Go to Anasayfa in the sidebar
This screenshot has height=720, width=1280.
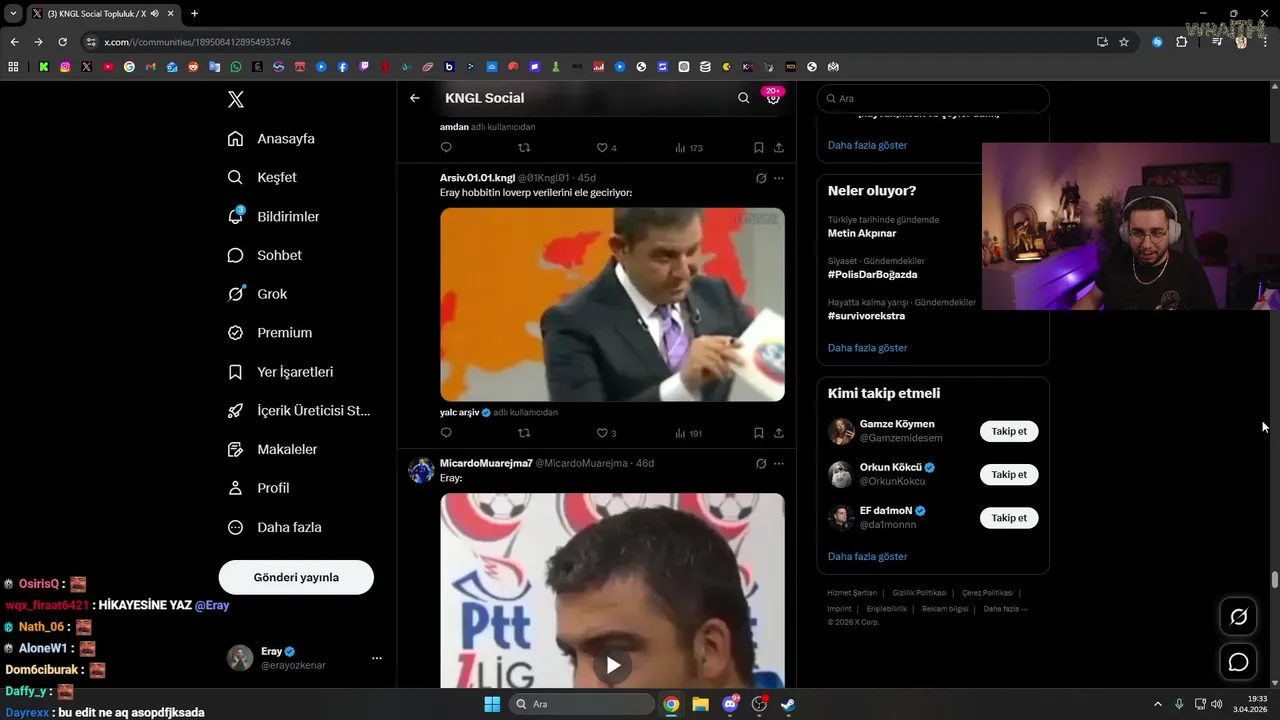point(271,139)
